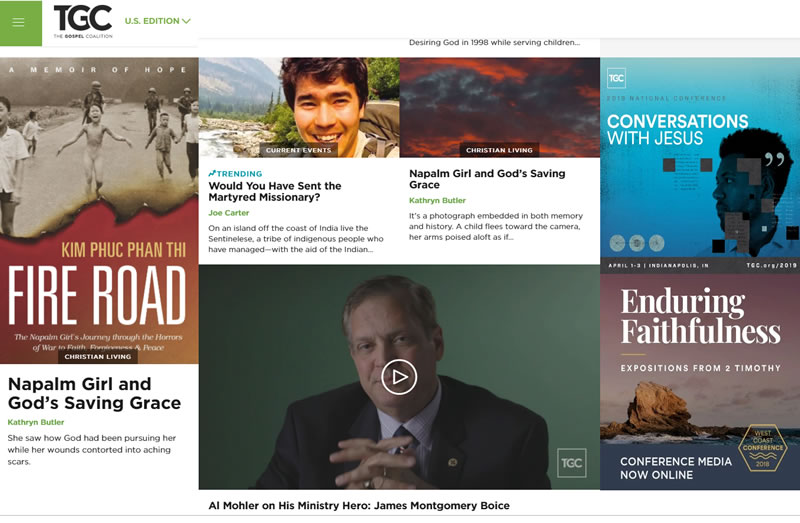Play the Al Mohler video
800x523 pixels.
[x=399, y=377]
